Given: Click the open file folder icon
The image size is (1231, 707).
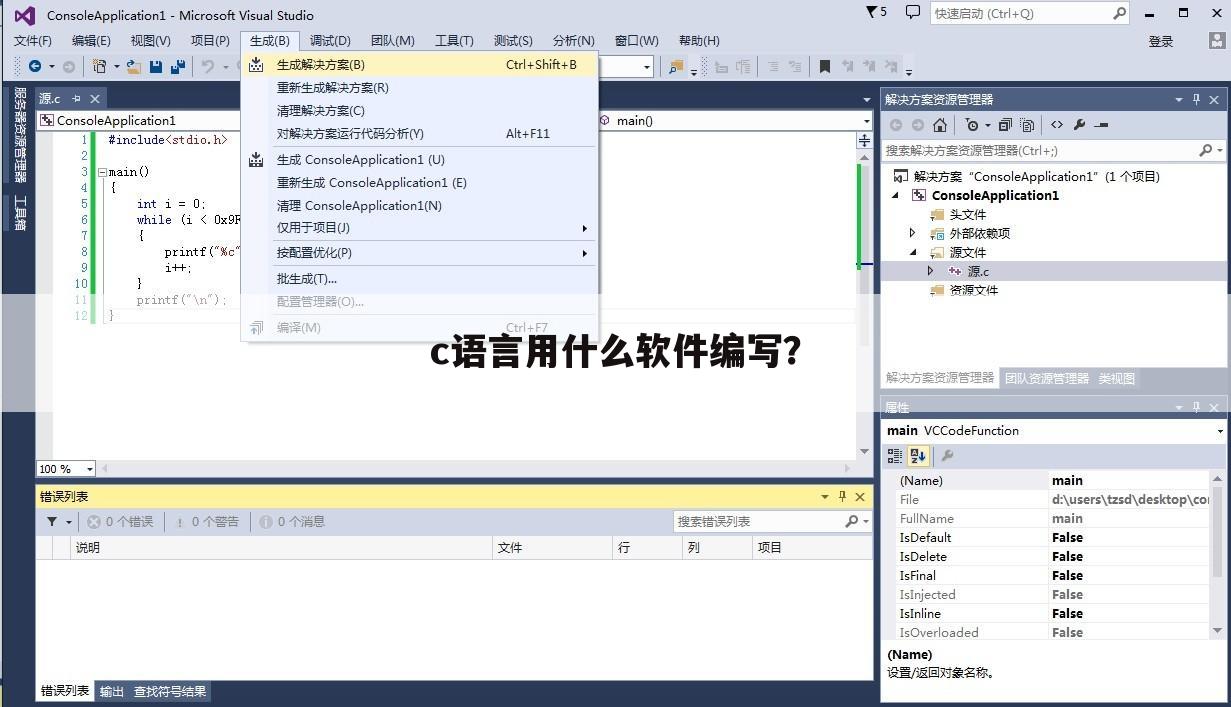Looking at the screenshot, I should (x=135, y=67).
